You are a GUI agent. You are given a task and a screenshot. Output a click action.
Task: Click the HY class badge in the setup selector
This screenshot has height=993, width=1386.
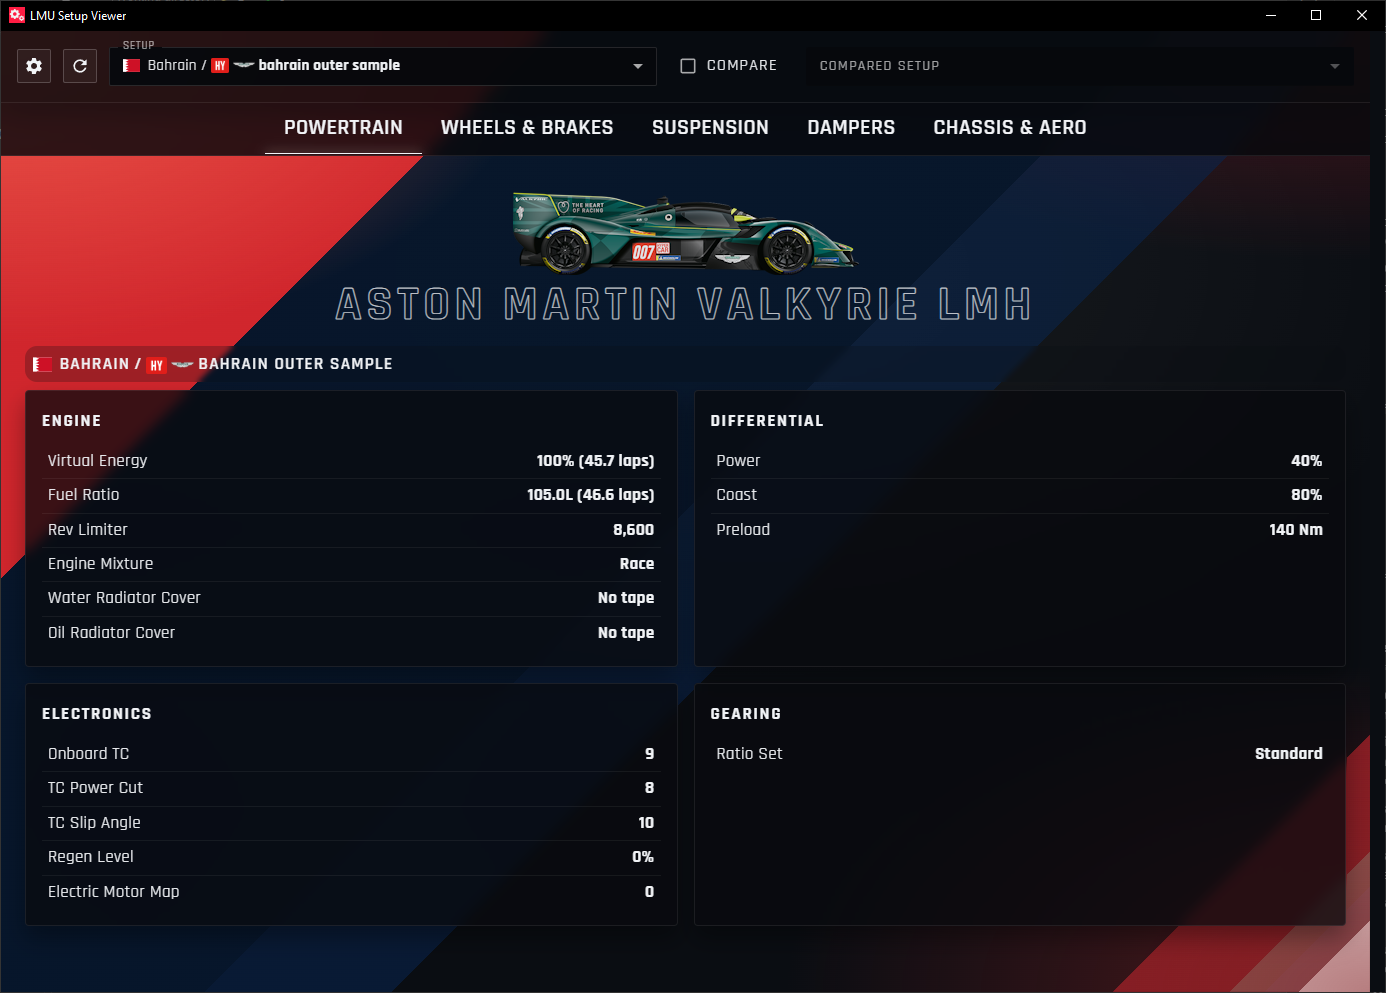[219, 65]
